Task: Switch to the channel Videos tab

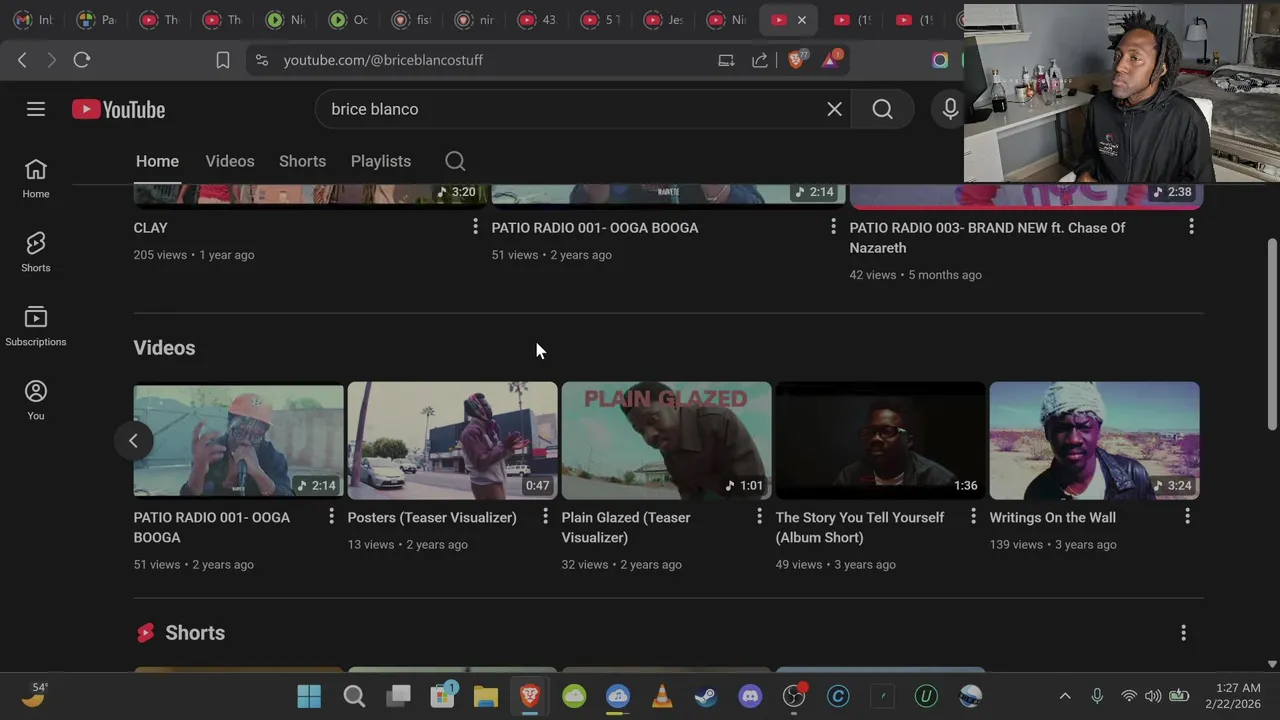Action: click(x=230, y=161)
